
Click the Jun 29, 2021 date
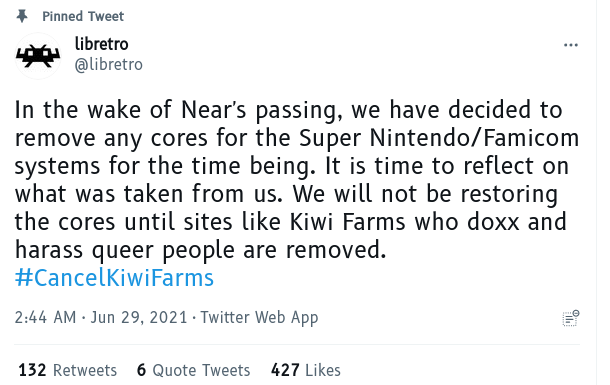139,317
